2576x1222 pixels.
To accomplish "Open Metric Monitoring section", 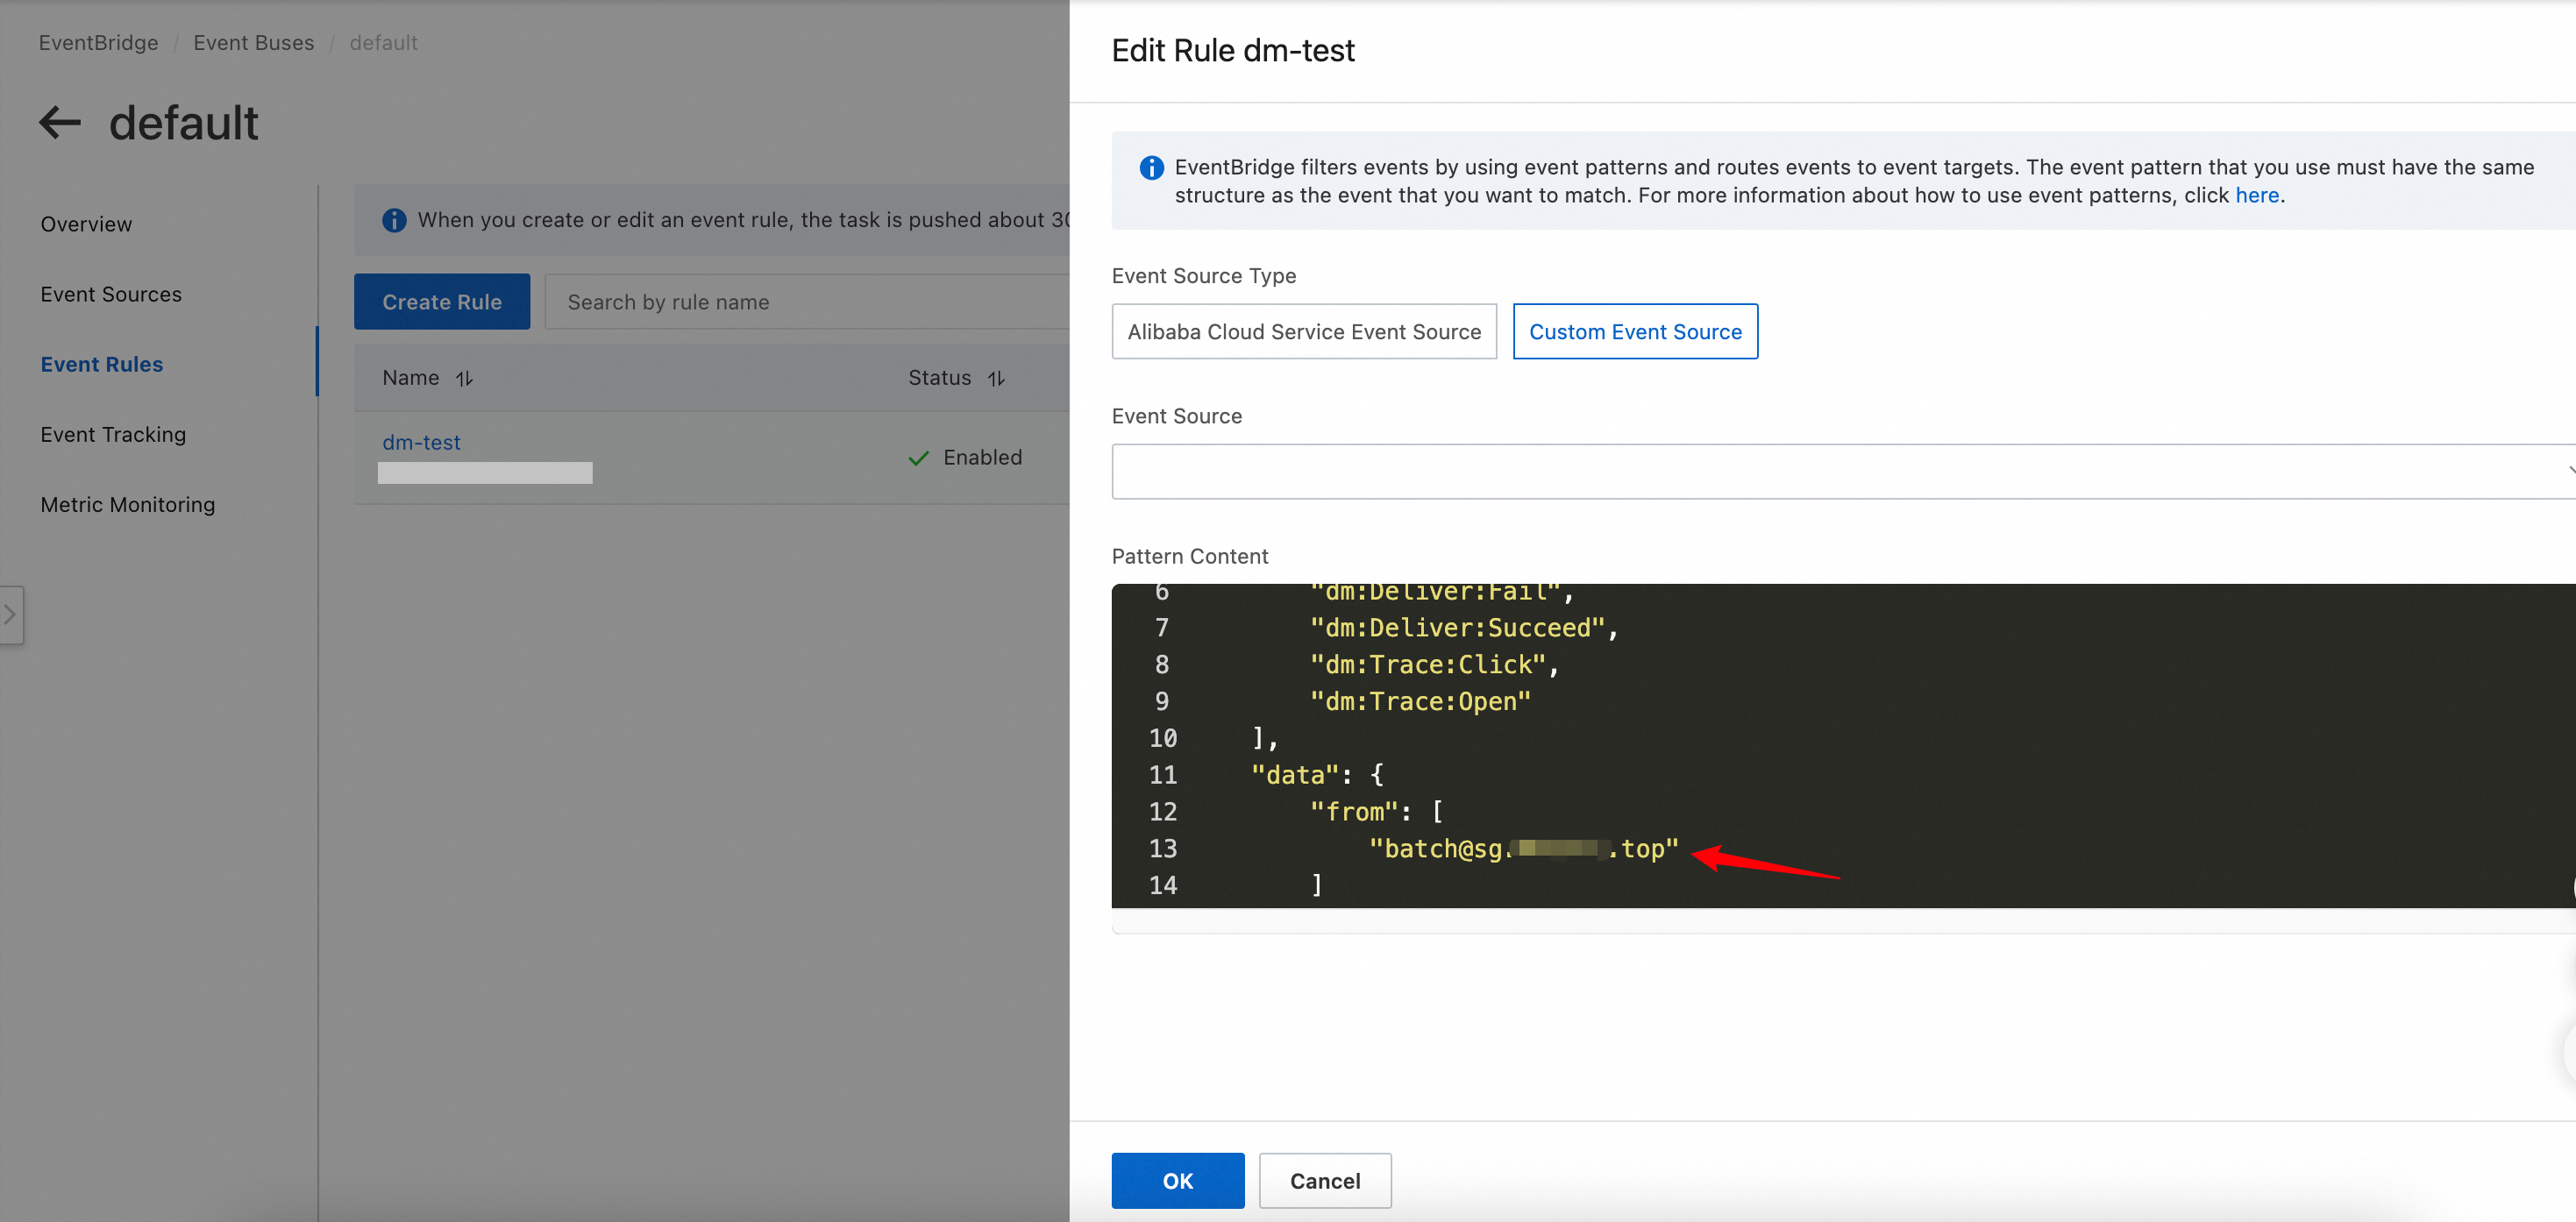I will [128, 504].
